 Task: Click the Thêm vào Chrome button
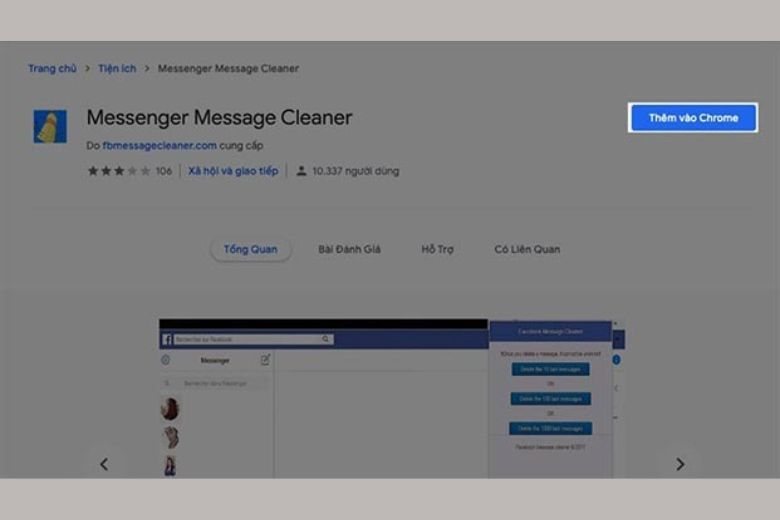point(693,118)
